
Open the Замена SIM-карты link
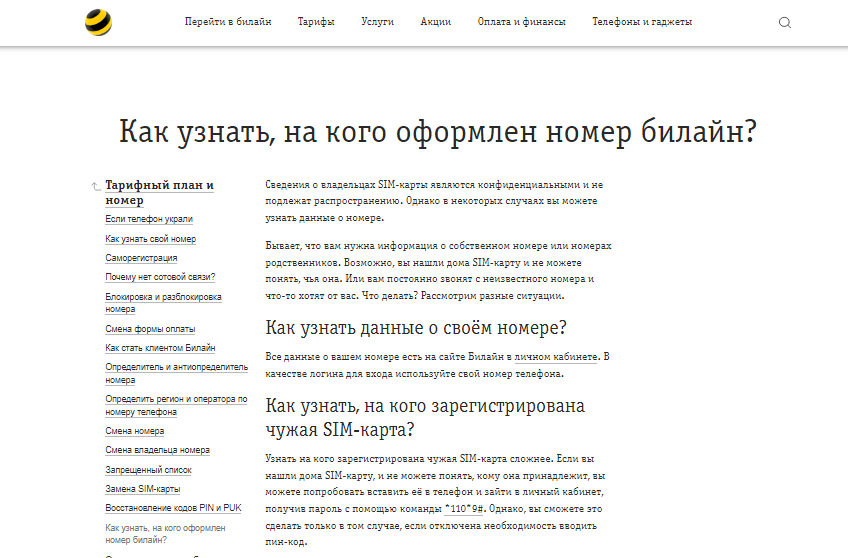click(x=143, y=489)
